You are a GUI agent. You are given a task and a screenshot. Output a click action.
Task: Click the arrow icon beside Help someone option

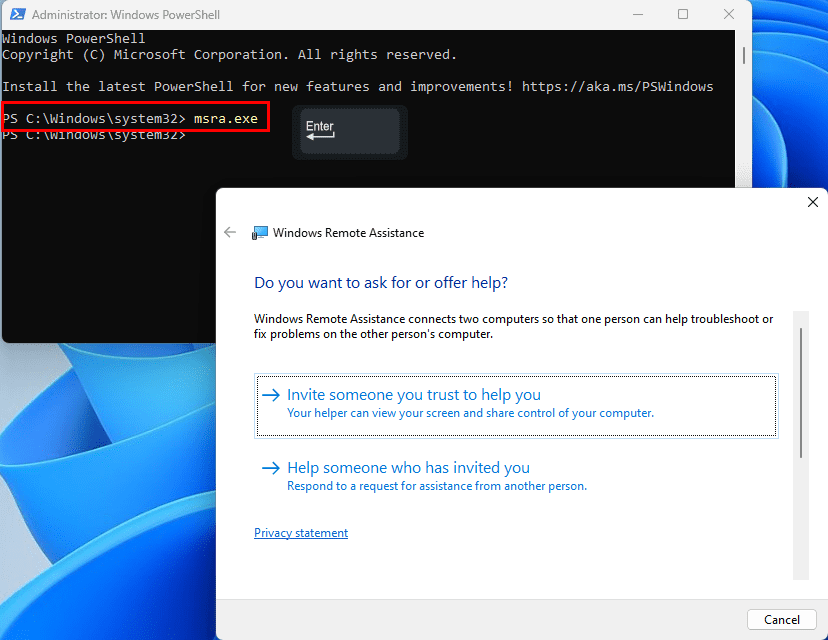click(271, 468)
